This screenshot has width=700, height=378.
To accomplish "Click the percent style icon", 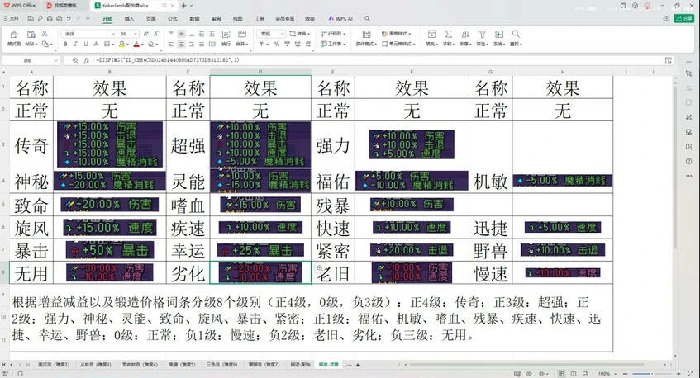I will click(276, 44).
